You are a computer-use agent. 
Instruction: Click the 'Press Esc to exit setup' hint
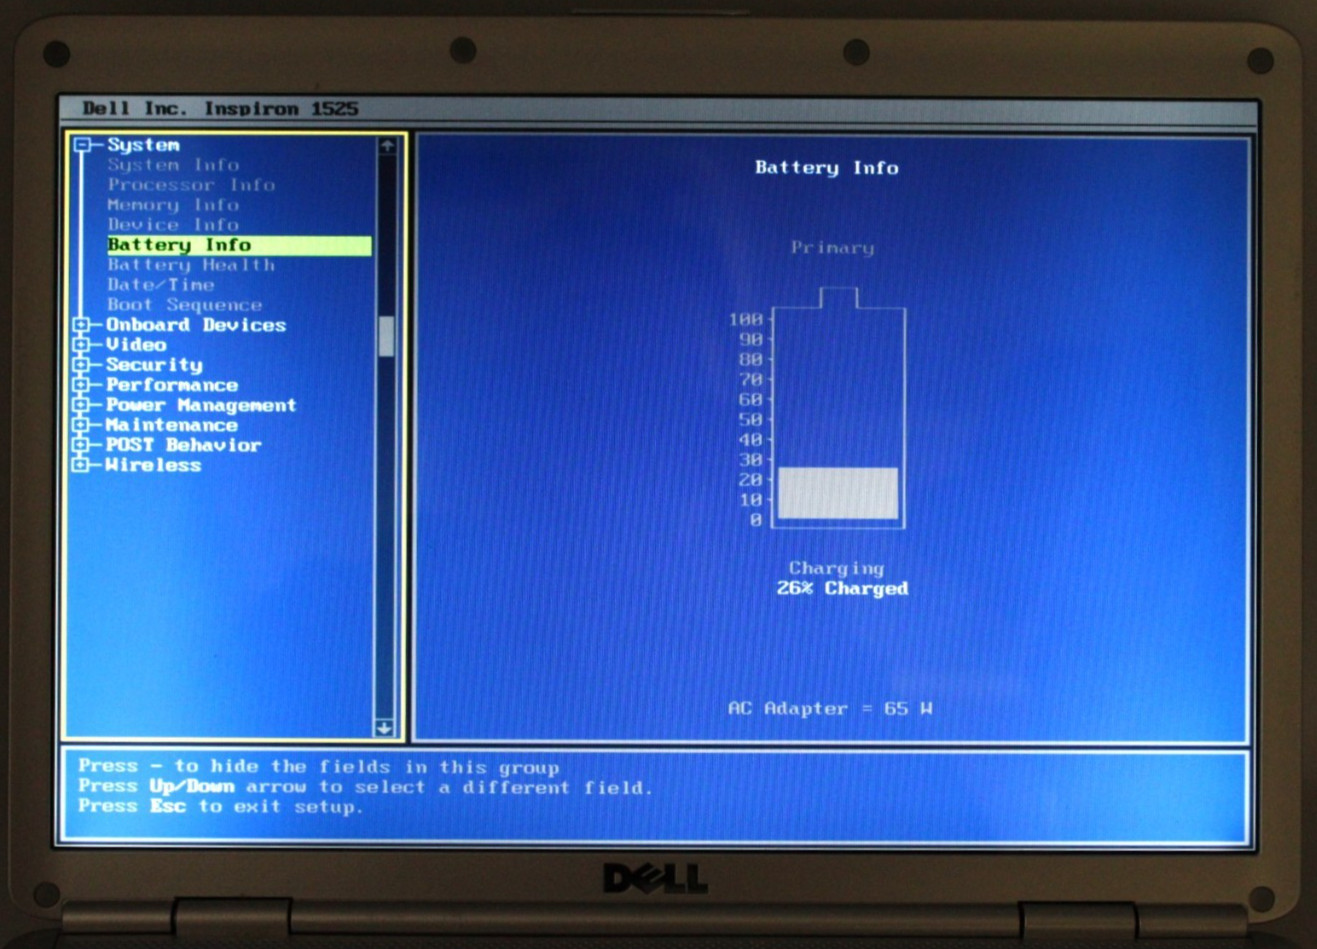click(x=221, y=806)
